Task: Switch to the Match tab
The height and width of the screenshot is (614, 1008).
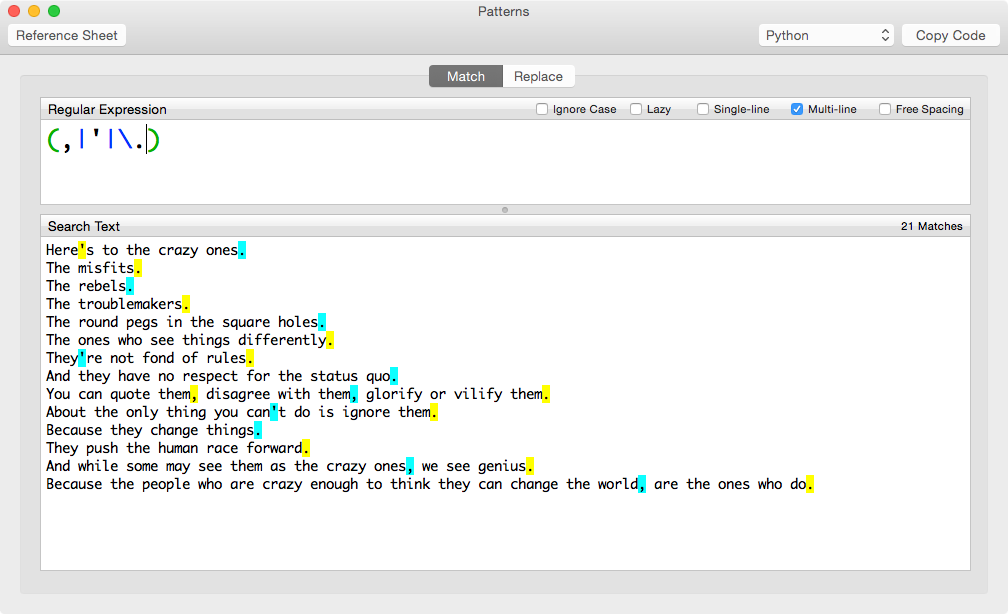Action: (x=466, y=77)
